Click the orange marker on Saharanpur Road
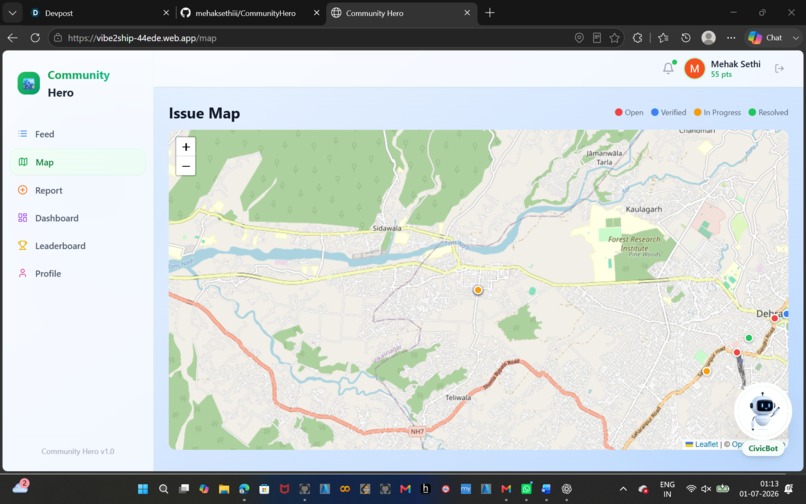806x504 pixels. [706, 371]
